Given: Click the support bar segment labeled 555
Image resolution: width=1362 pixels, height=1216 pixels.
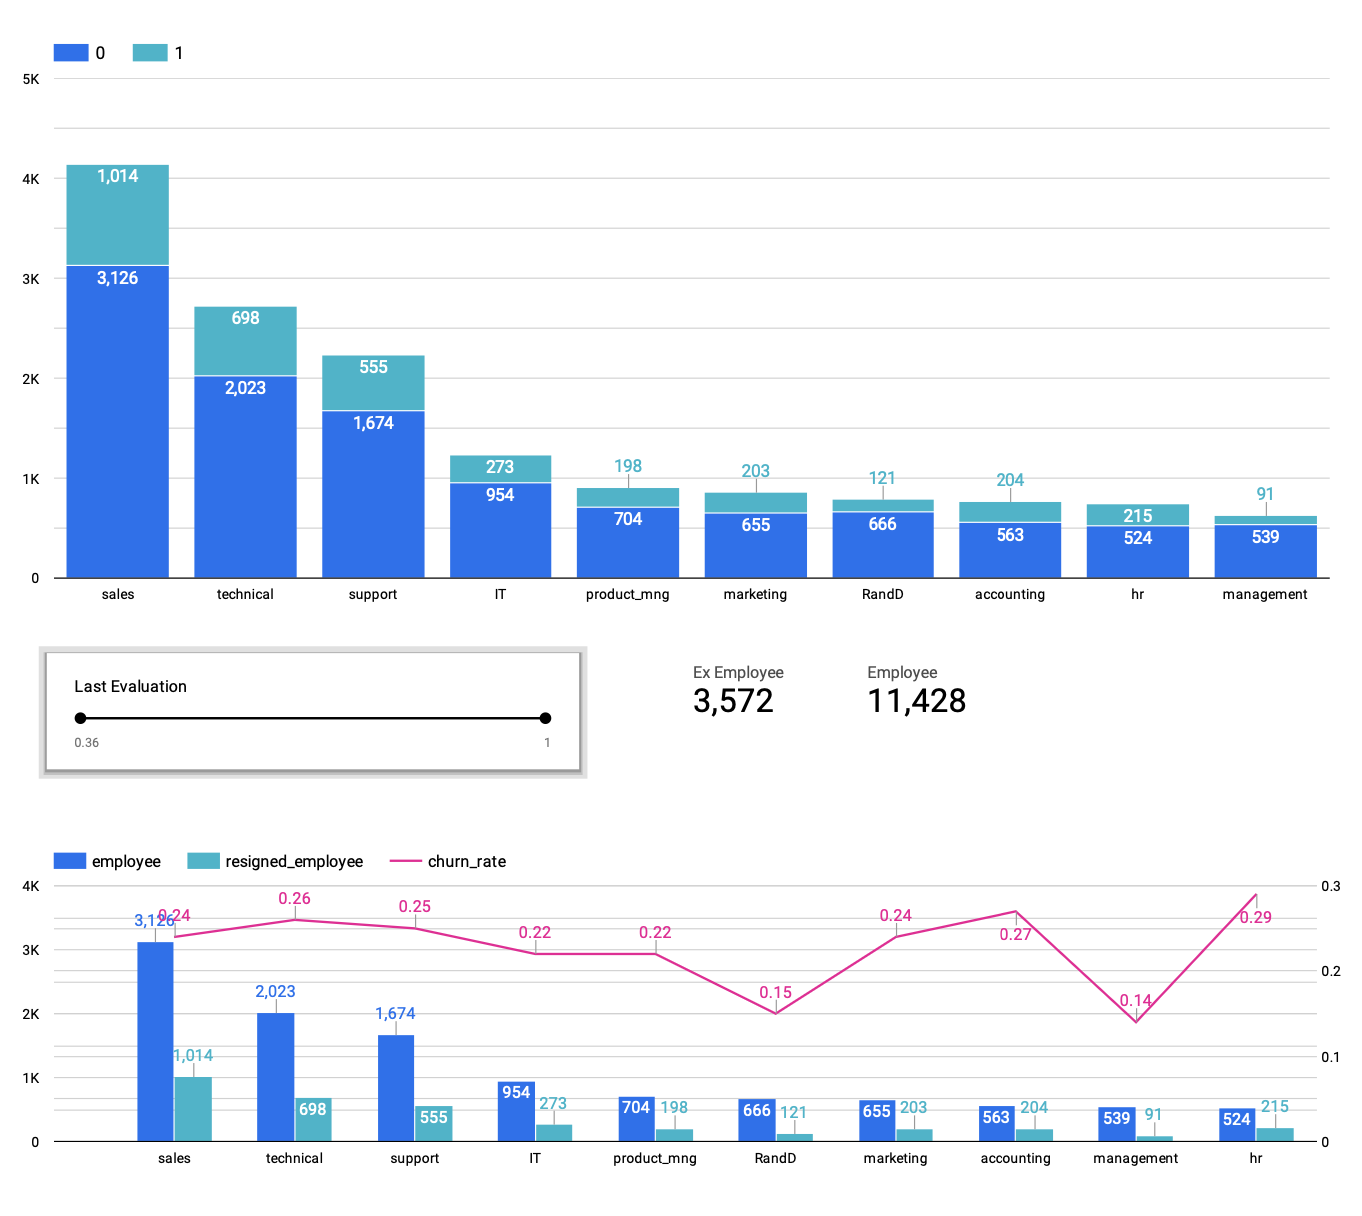Looking at the screenshot, I should (x=372, y=382).
